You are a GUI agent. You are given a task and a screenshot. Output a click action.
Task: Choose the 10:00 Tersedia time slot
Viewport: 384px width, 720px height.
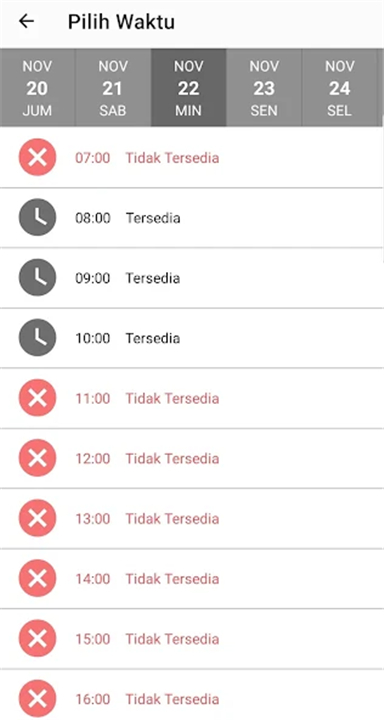(192, 338)
